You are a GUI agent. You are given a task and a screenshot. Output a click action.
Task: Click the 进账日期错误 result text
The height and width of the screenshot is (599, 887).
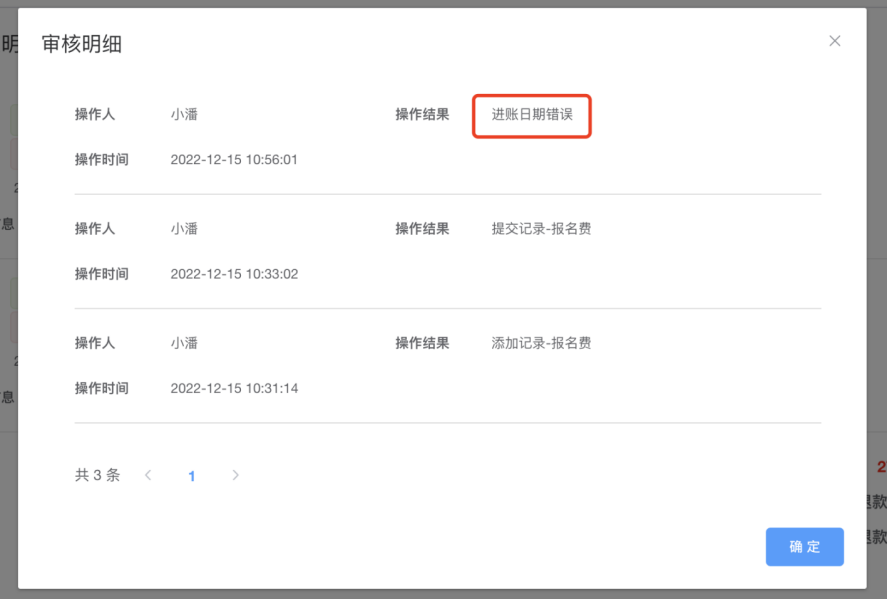click(x=532, y=115)
